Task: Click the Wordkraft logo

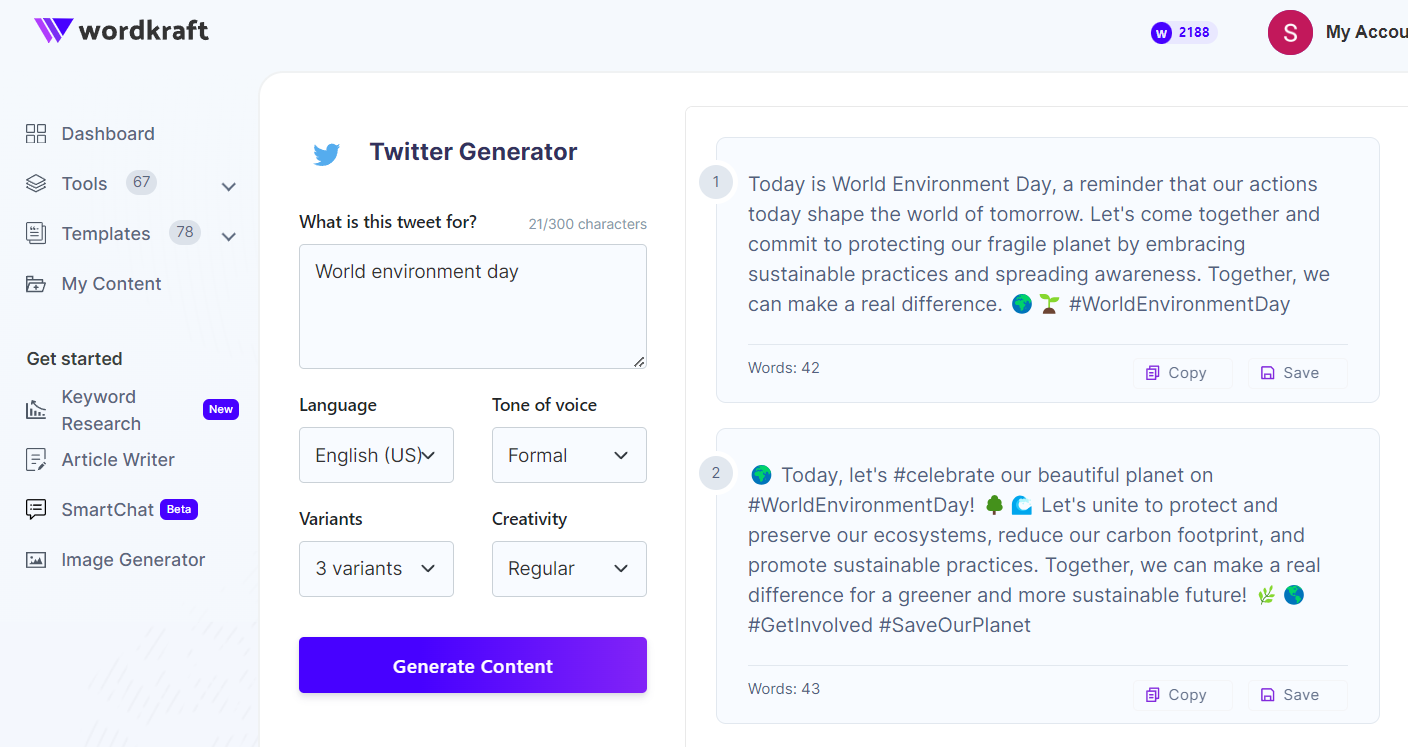Action: [120, 31]
